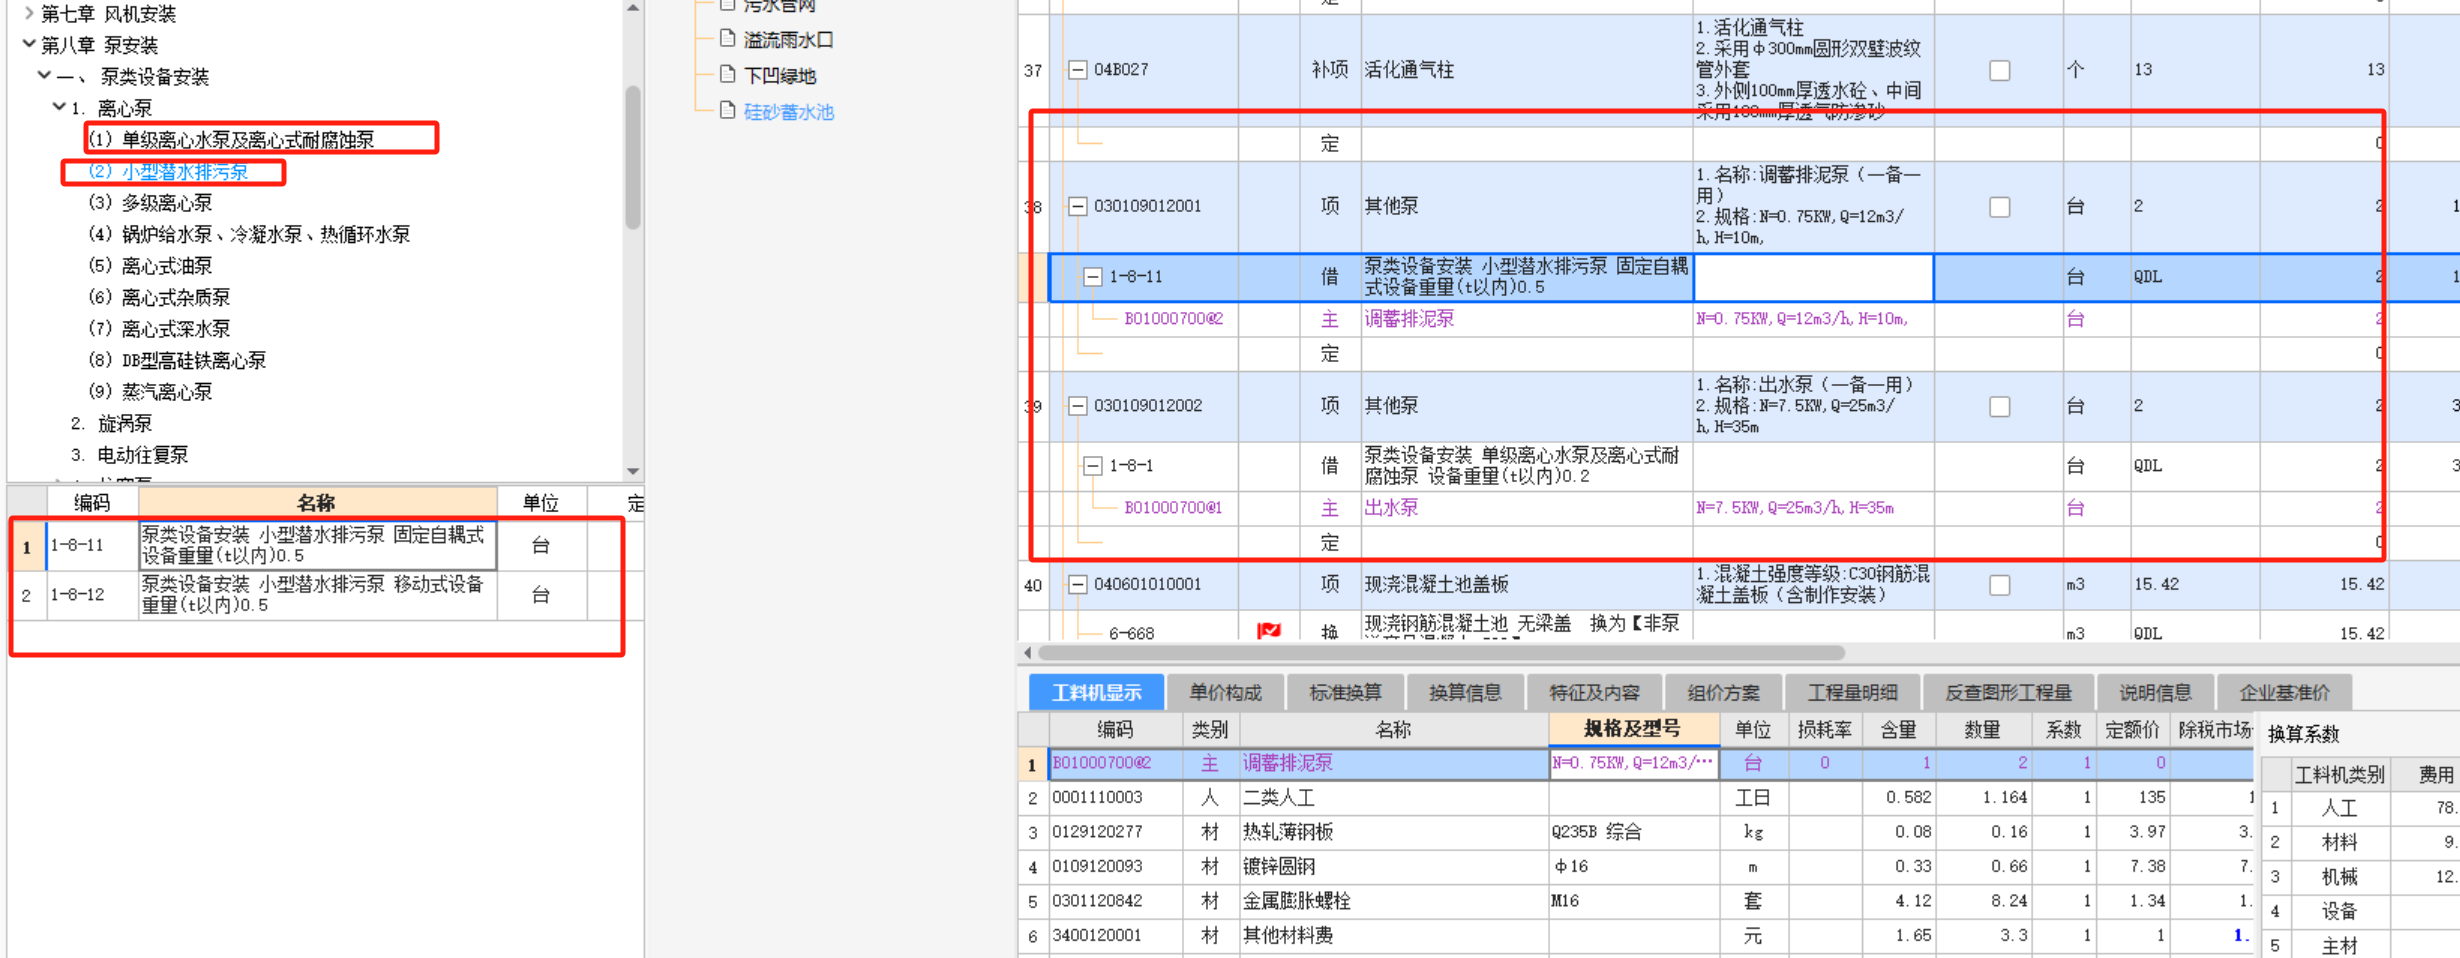Screen dimensions: 2460x958
Task: Select tree item 3. 电动往复泵
Action: tap(129, 454)
